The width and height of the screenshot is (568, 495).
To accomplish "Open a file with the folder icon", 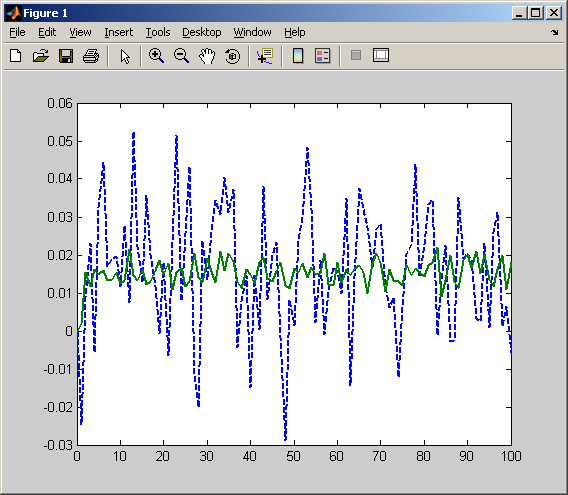I will pyautogui.click(x=41, y=56).
